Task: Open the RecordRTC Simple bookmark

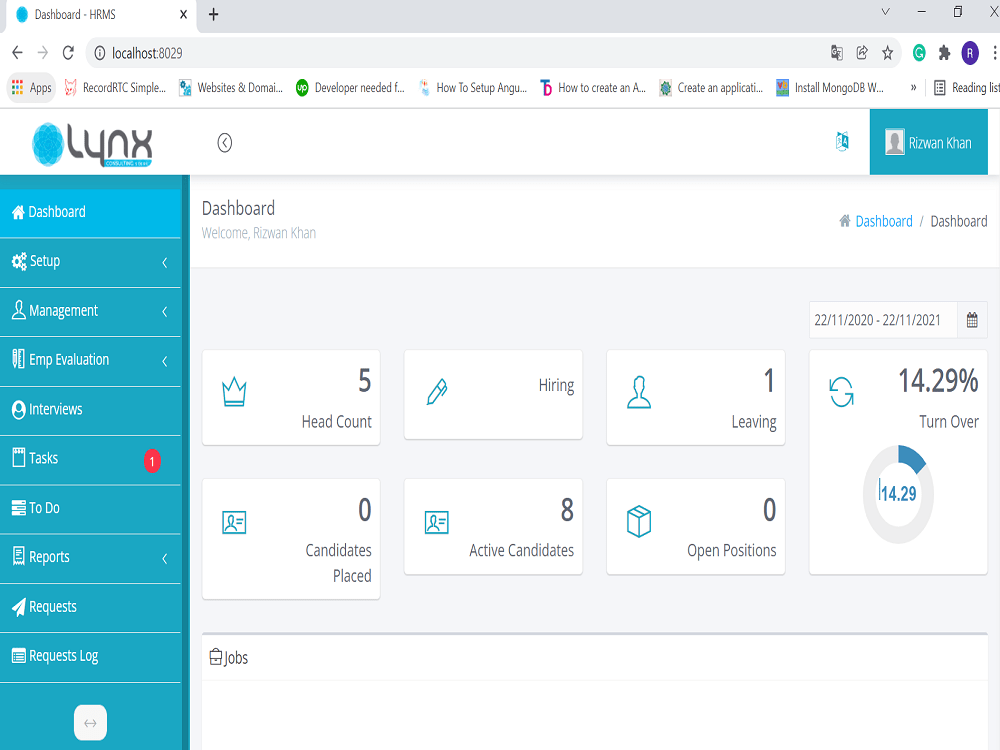Action: point(116,87)
